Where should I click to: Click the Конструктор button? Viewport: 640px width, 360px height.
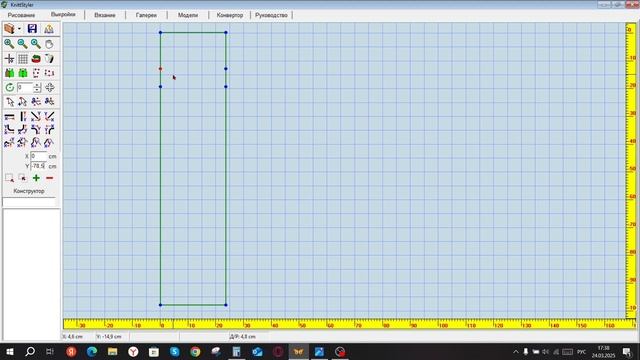click(29, 191)
